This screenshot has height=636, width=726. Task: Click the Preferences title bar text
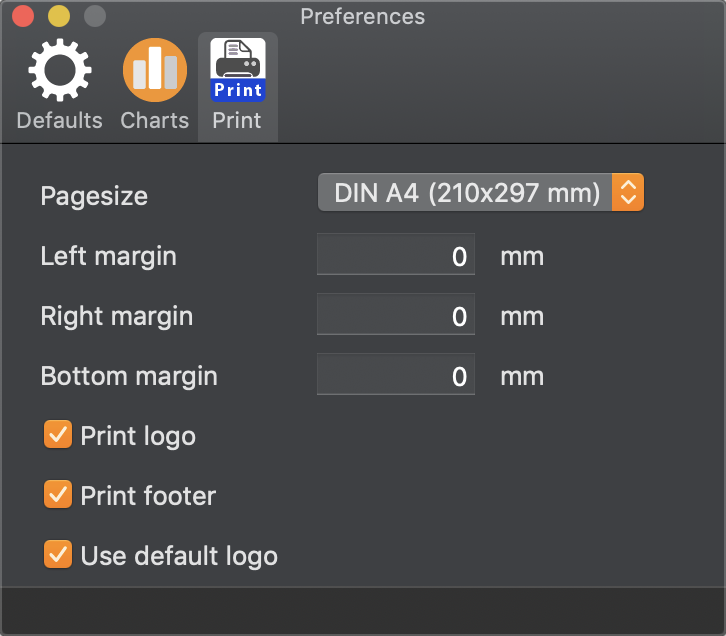[x=363, y=17]
